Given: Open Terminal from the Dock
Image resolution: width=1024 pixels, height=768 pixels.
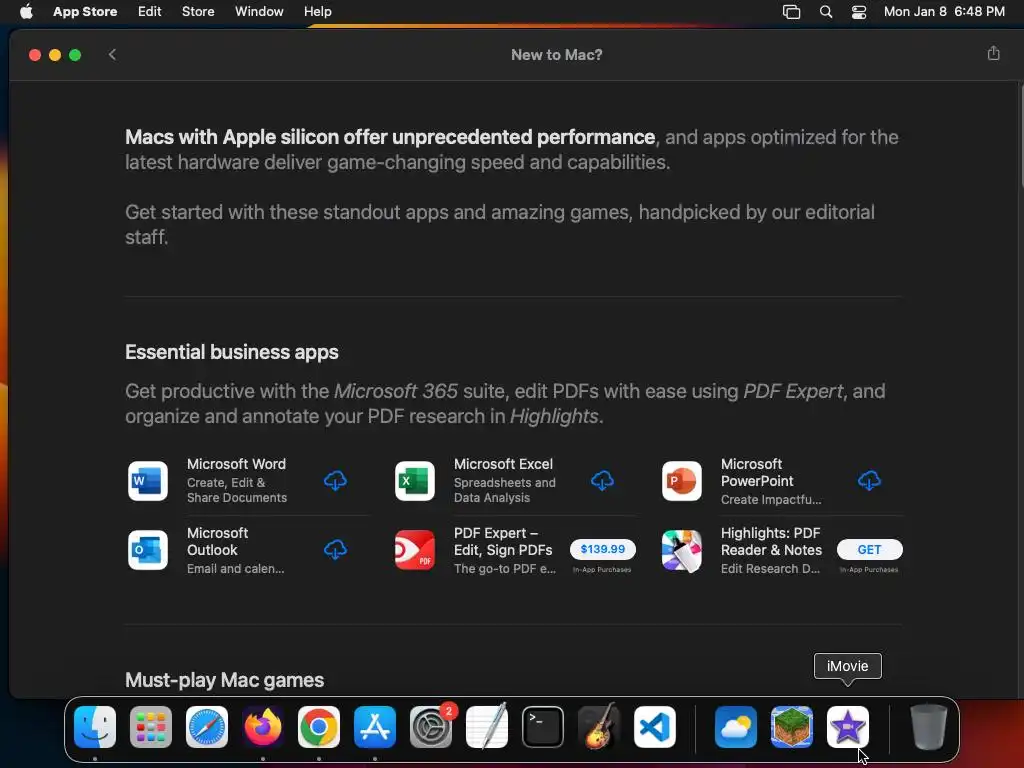Looking at the screenshot, I should (543, 727).
